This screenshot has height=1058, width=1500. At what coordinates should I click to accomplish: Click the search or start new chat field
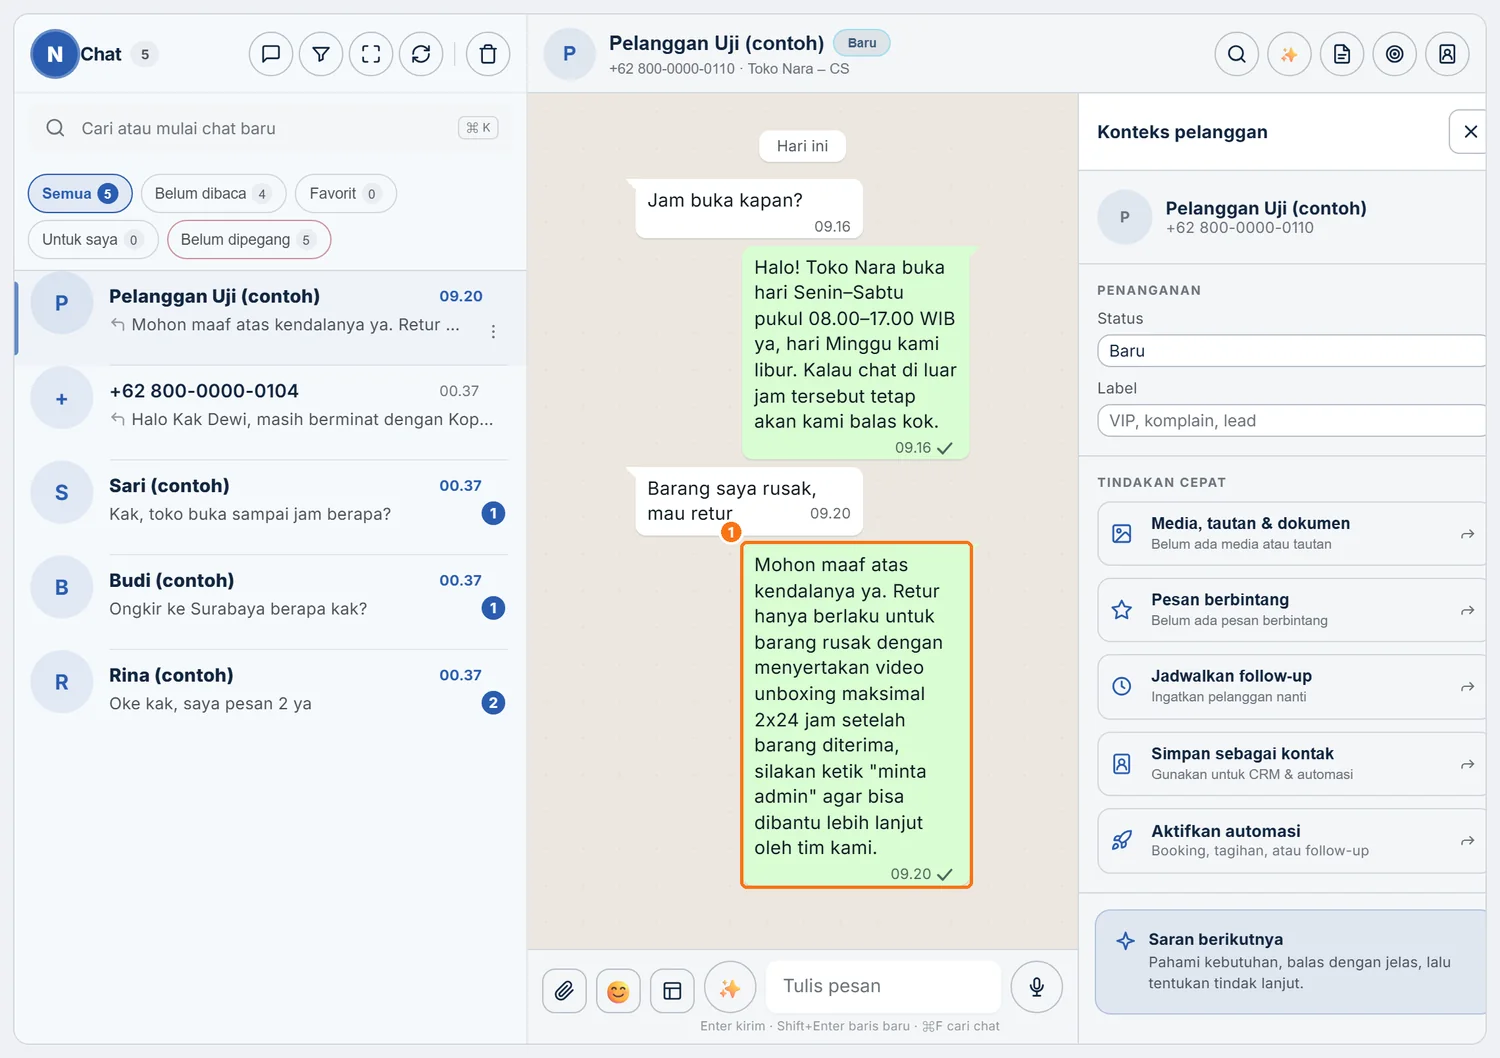click(270, 128)
